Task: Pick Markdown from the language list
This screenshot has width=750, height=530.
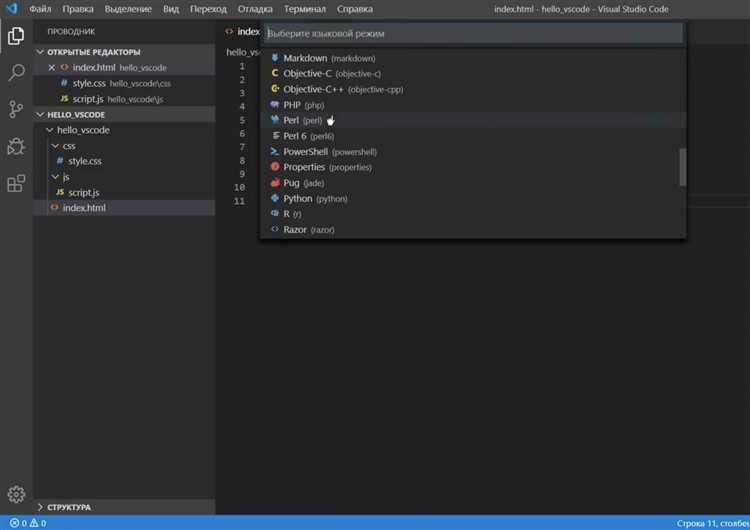Action: click(x=306, y=58)
